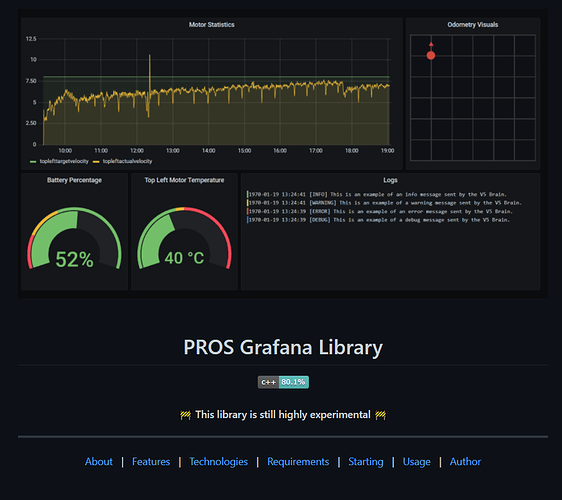Click the Odometry Visuals panel title
Screen dimensions: 562x500
(472, 24)
